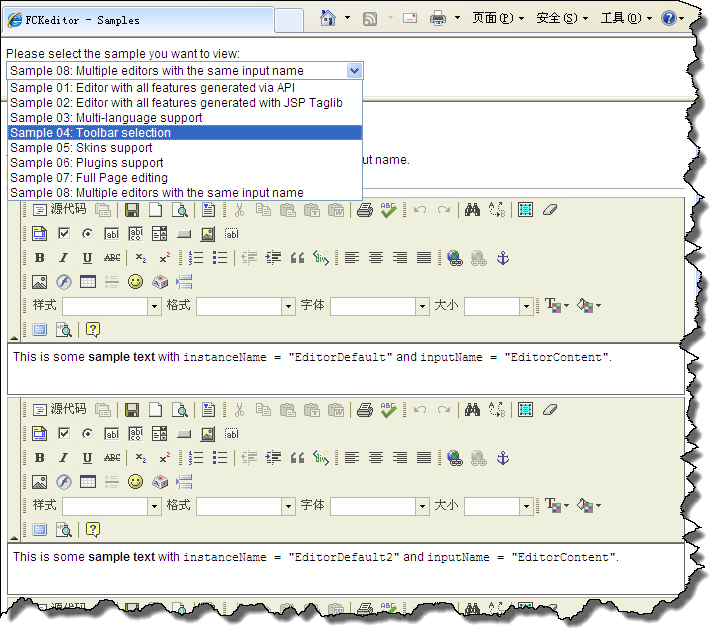Select Sample 06: Plugins support
Image resolution: width=725 pixels, height=643 pixels.
[185, 163]
